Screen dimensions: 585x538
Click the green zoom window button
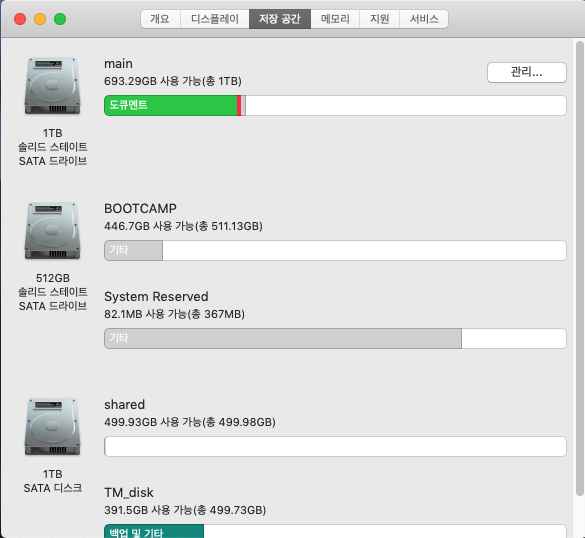click(60, 19)
